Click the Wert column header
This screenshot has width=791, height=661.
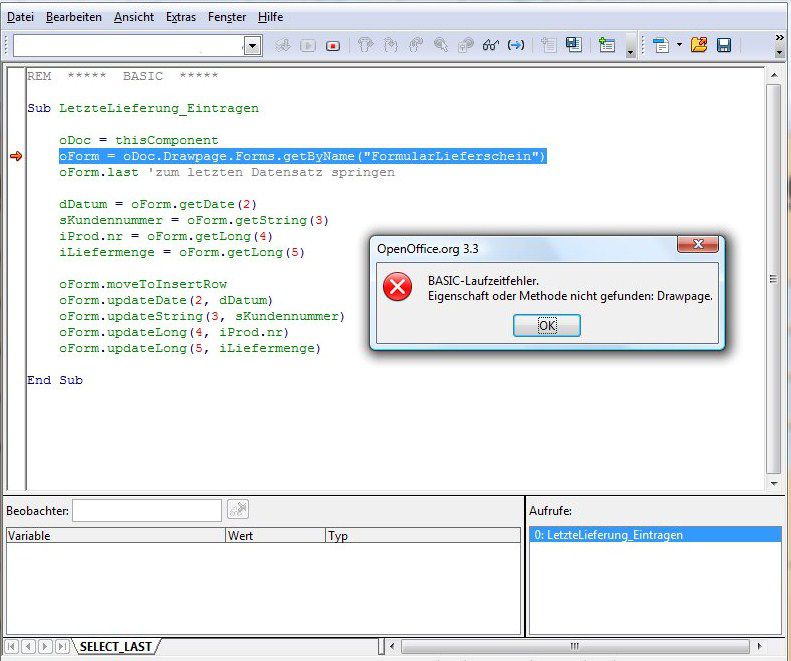[275, 535]
